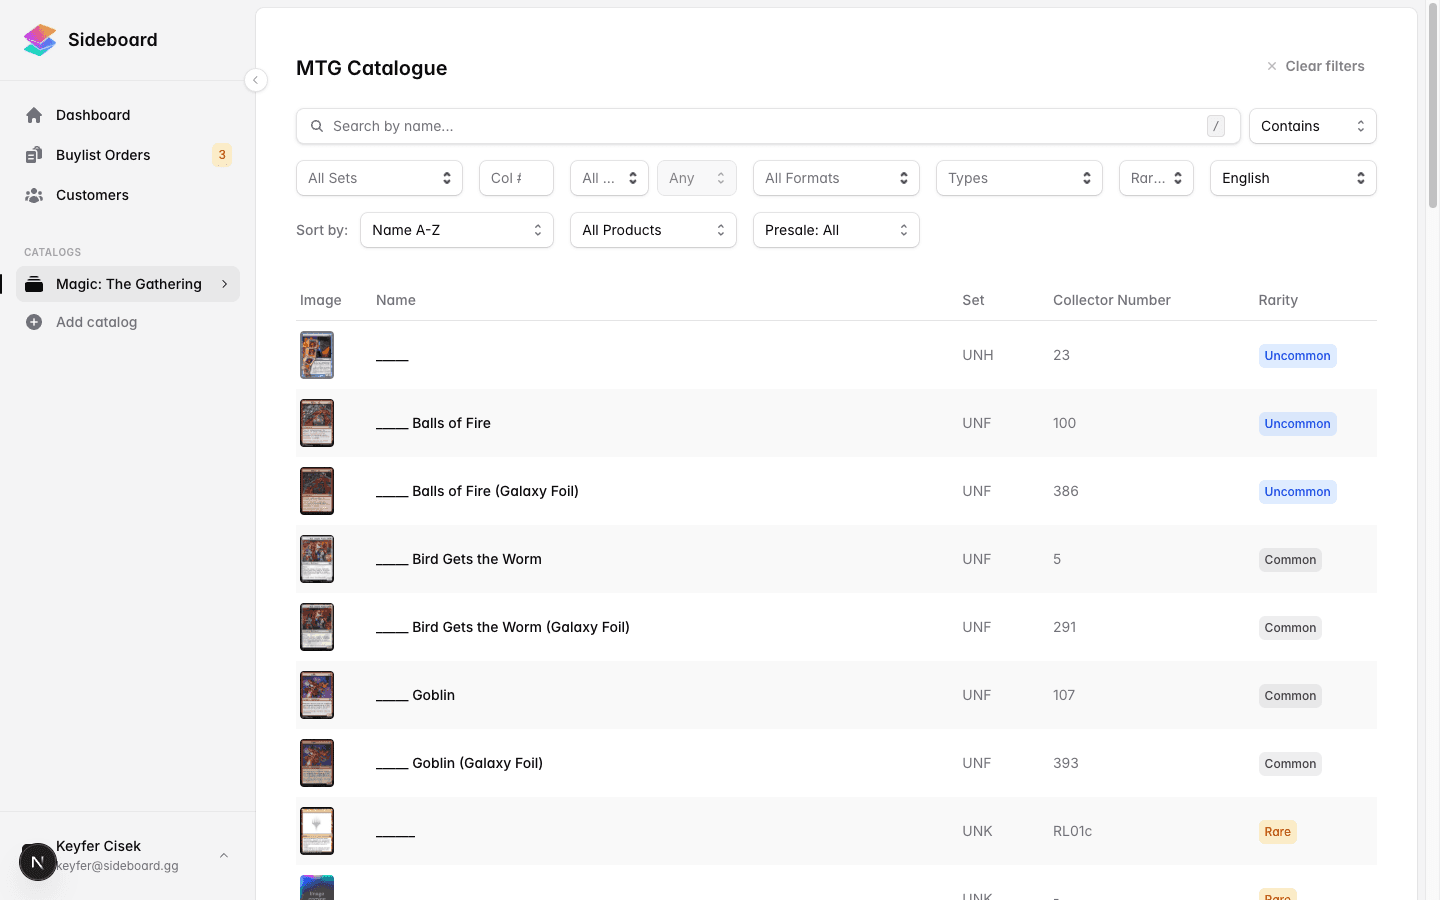
Task: Open Dashboard in the sidebar
Action: tap(128, 115)
